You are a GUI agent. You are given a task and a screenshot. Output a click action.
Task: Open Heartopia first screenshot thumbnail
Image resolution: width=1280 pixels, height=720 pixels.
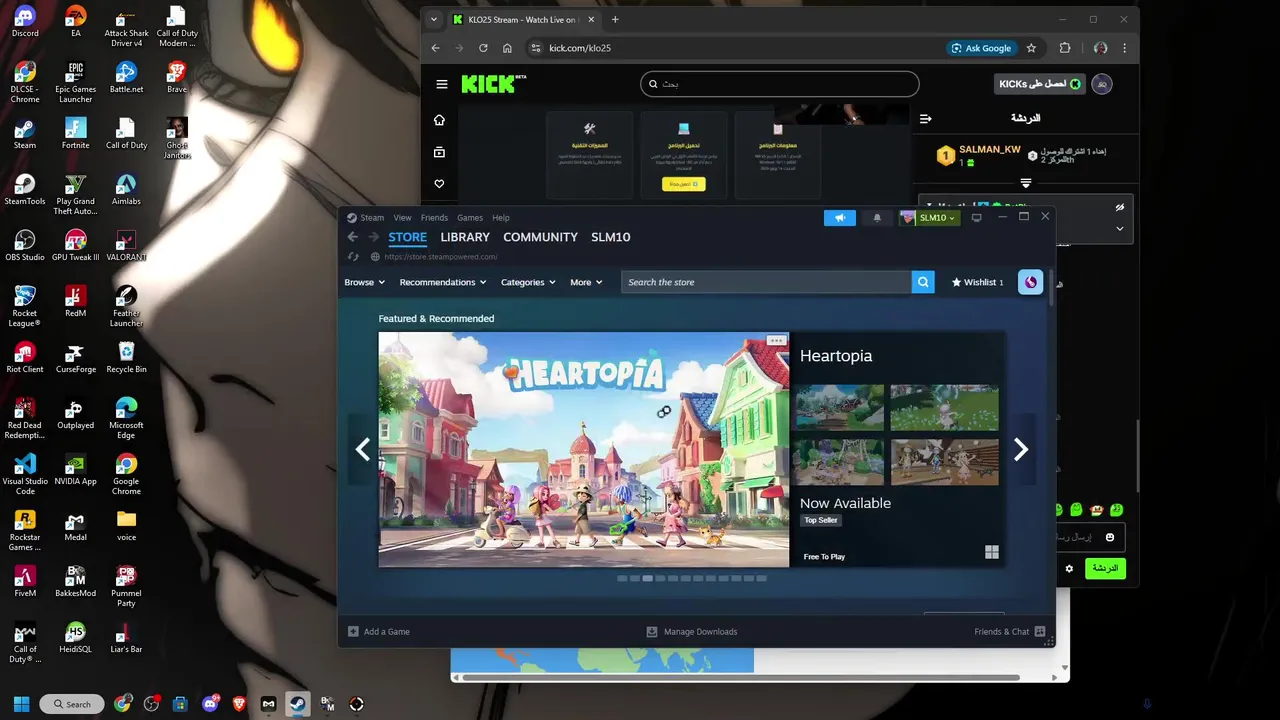(x=839, y=407)
